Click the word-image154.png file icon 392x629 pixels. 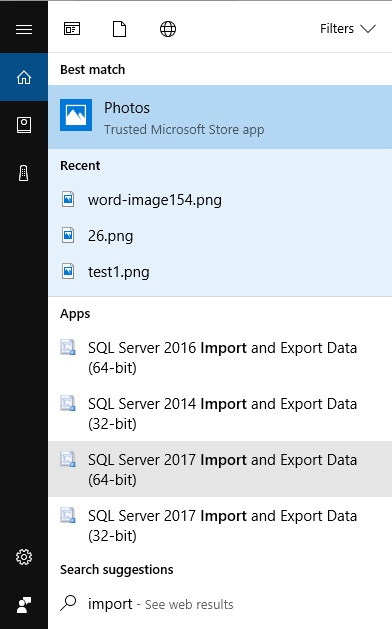click(68, 199)
